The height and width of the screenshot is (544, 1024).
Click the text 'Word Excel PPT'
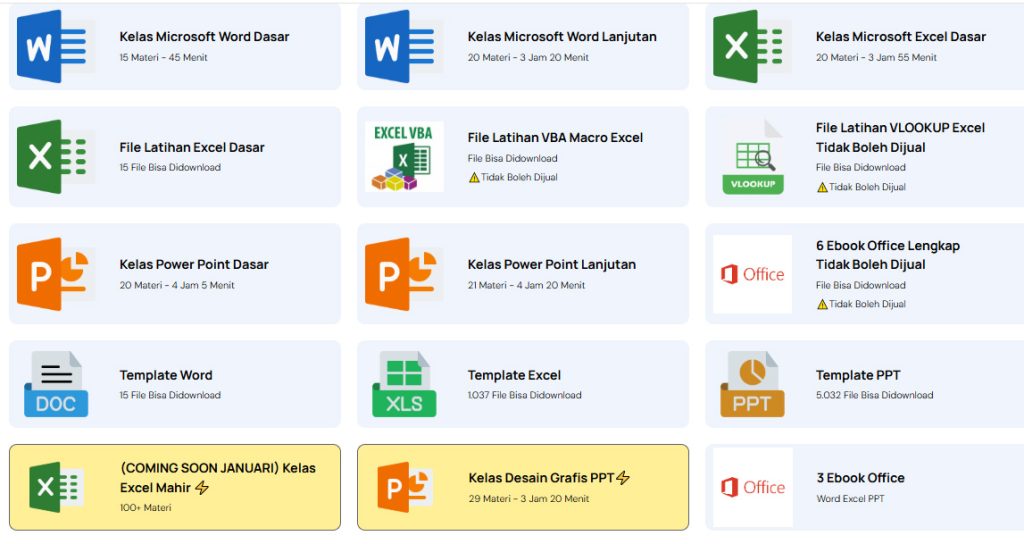[x=850, y=499]
